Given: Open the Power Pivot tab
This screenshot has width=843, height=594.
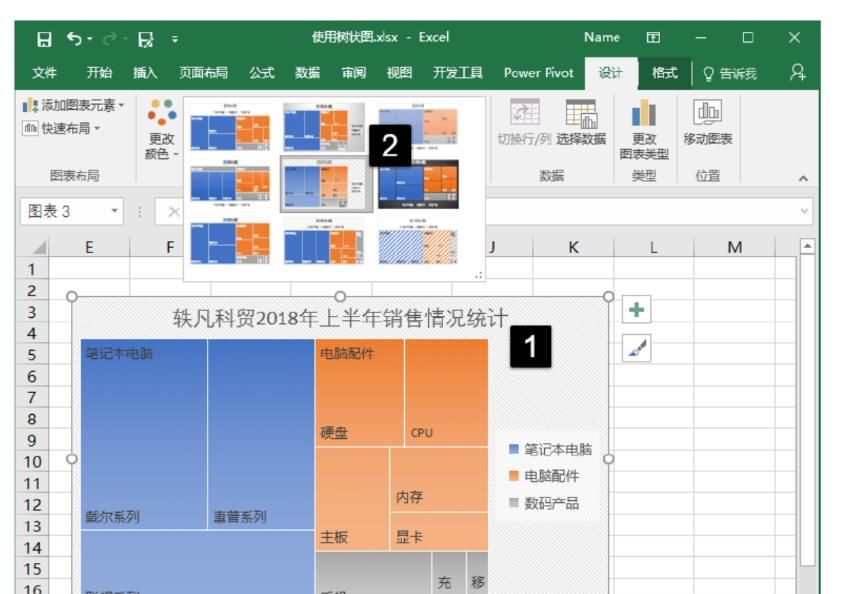Looking at the screenshot, I should click(x=539, y=71).
